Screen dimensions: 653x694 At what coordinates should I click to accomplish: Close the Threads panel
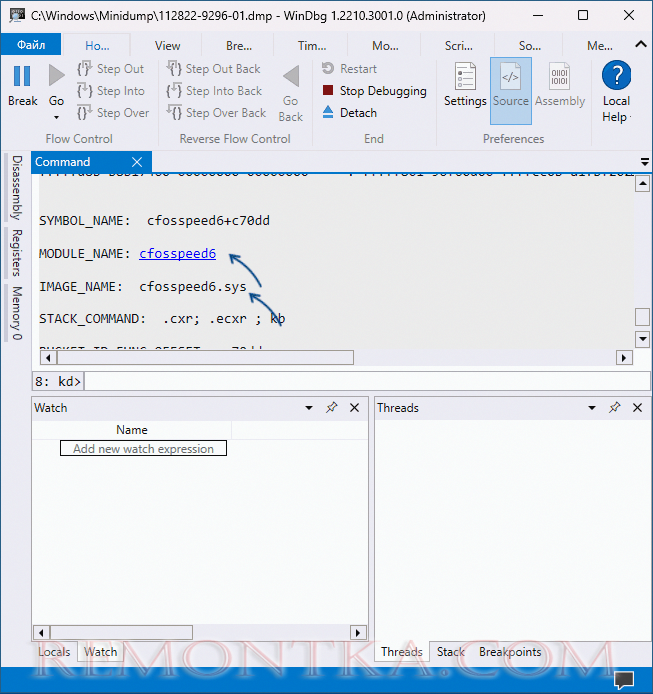pyautogui.click(x=638, y=408)
